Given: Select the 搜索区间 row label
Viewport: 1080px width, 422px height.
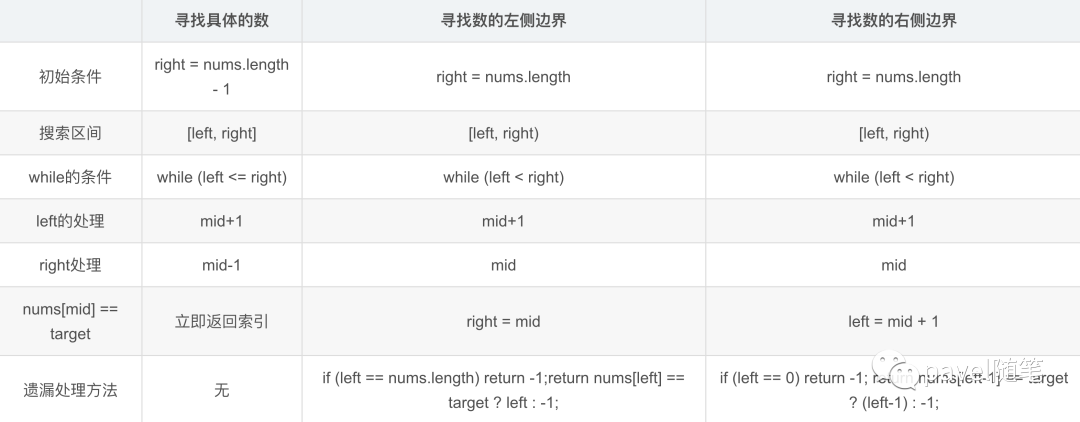Looking at the screenshot, I should tap(70, 133).
